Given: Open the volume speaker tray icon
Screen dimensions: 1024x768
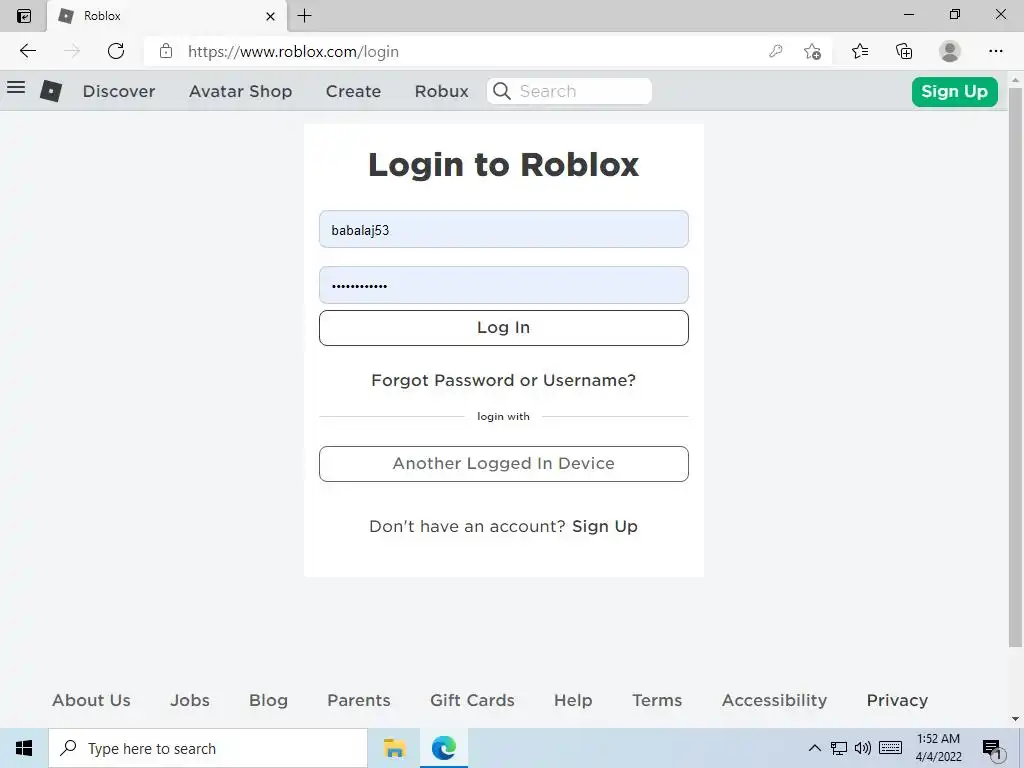Looking at the screenshot, I should (863, 748).
